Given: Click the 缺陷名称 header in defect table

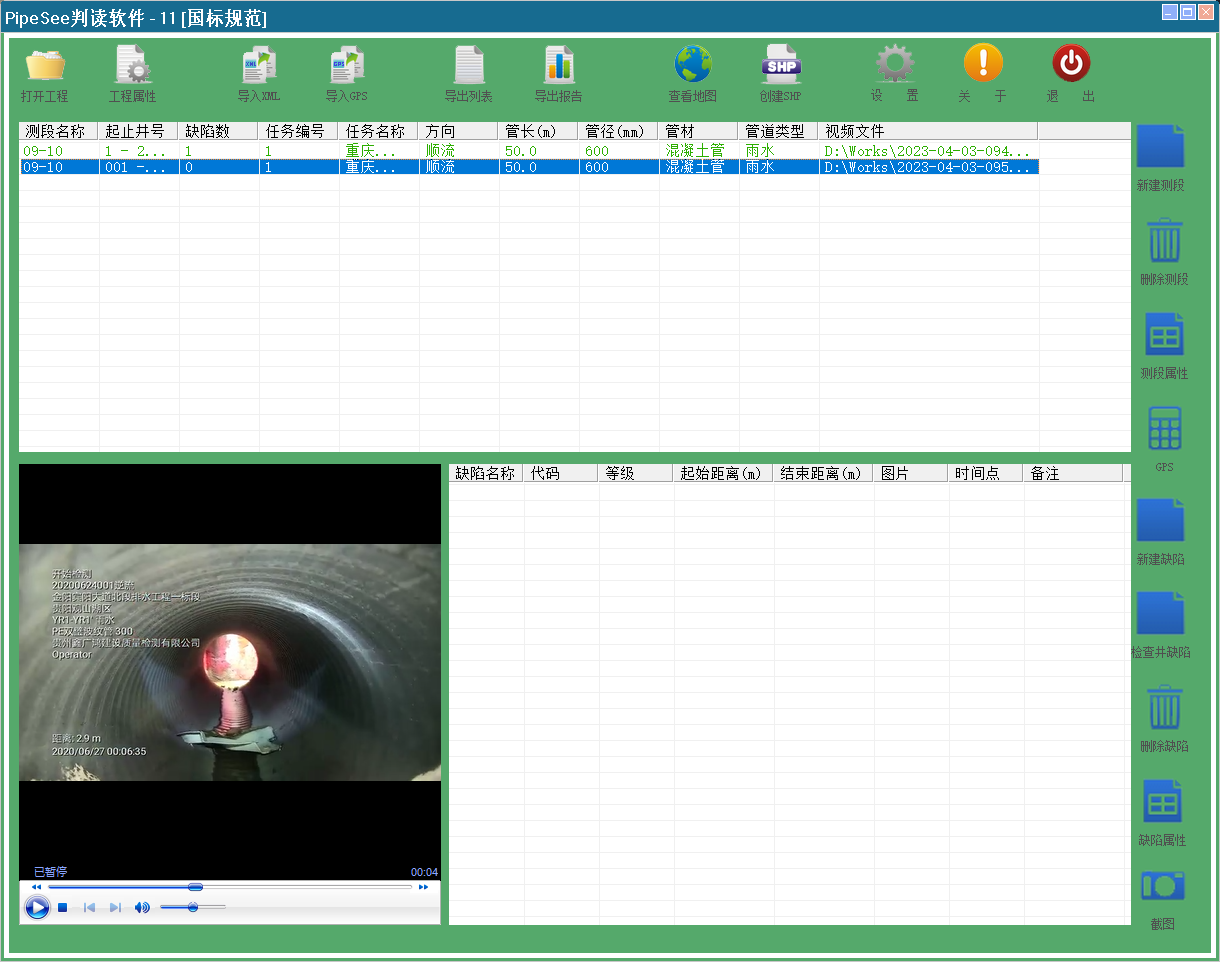Looking at the screenshot, I should (x=486, y=473).
